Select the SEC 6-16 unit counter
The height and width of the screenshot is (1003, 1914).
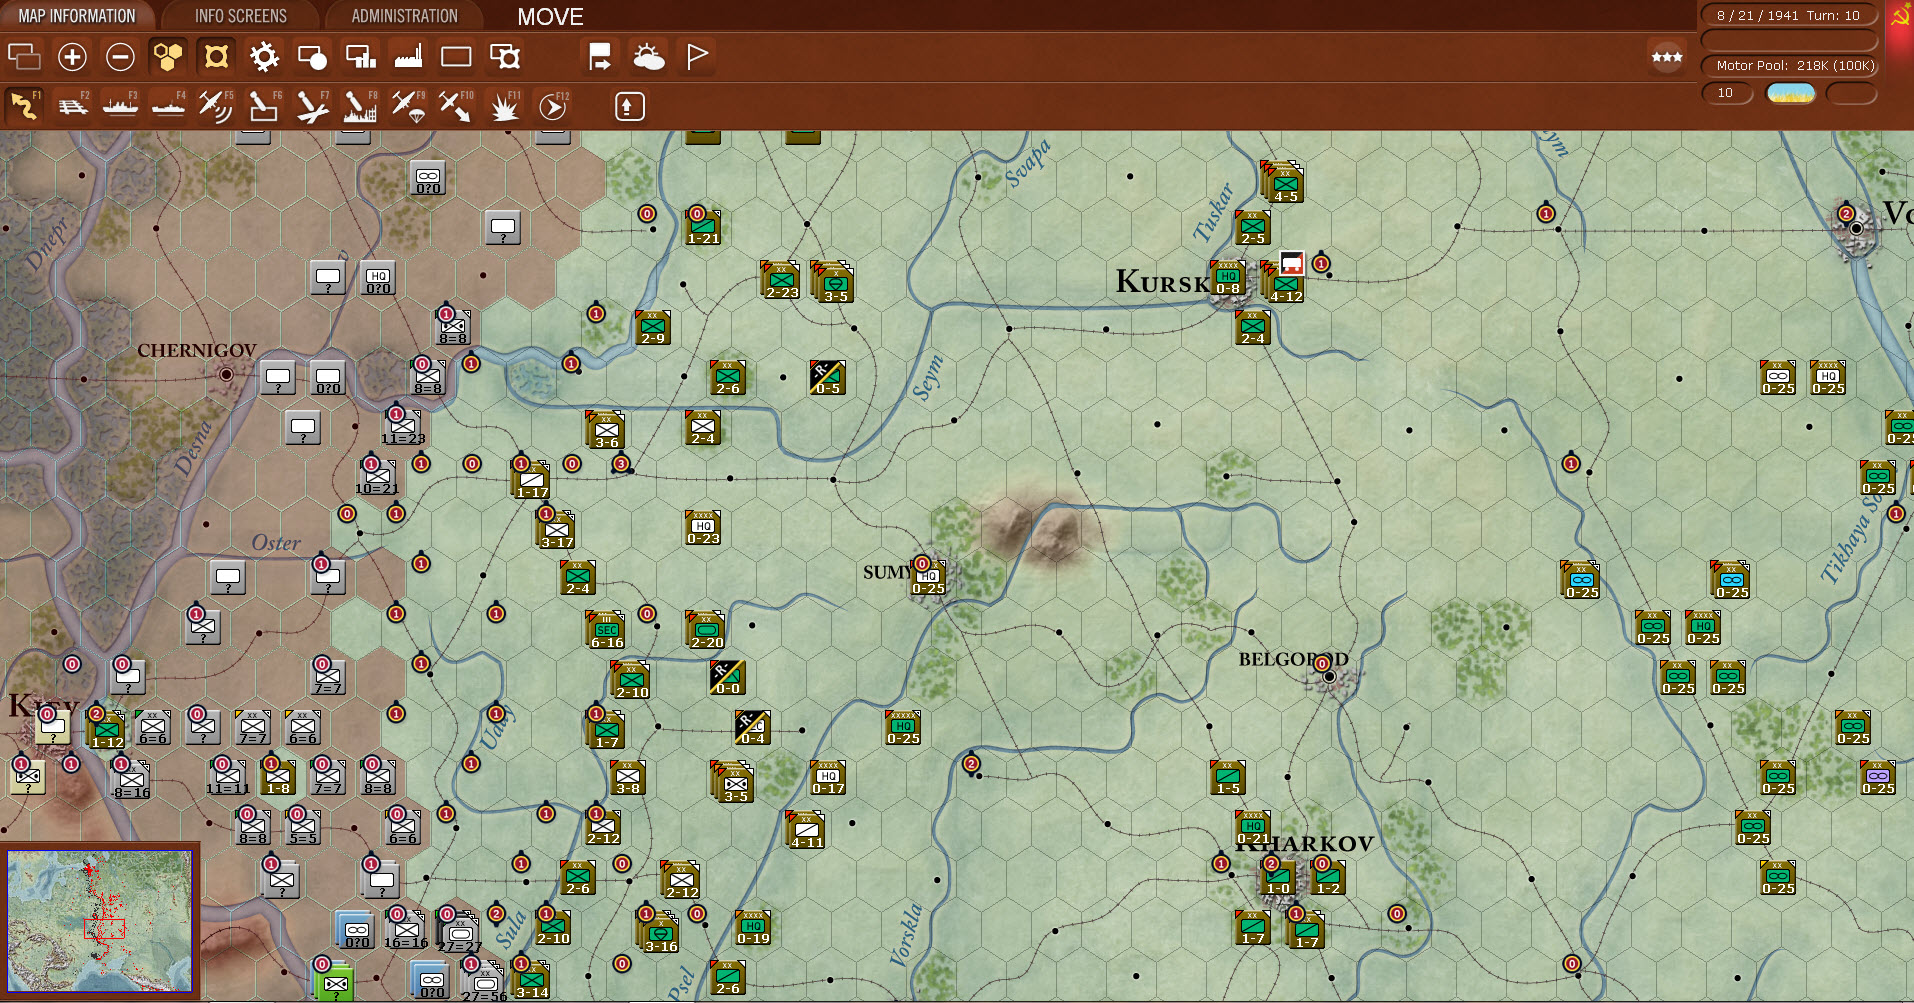click(606, 630)
